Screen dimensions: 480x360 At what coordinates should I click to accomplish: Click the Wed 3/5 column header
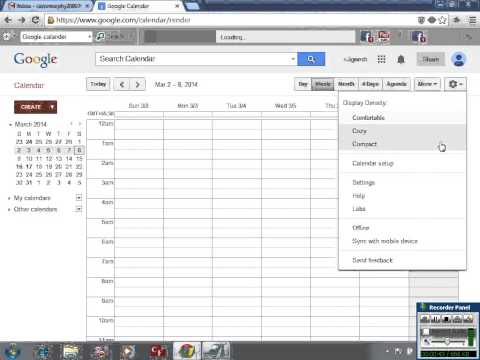pos(285,106)
